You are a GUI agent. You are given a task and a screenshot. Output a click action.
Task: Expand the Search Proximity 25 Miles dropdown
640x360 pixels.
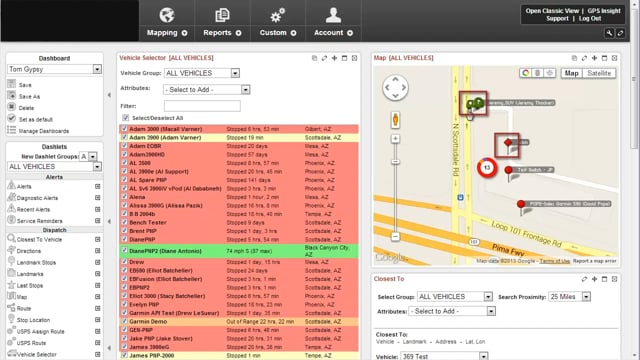tap(569, 297)
